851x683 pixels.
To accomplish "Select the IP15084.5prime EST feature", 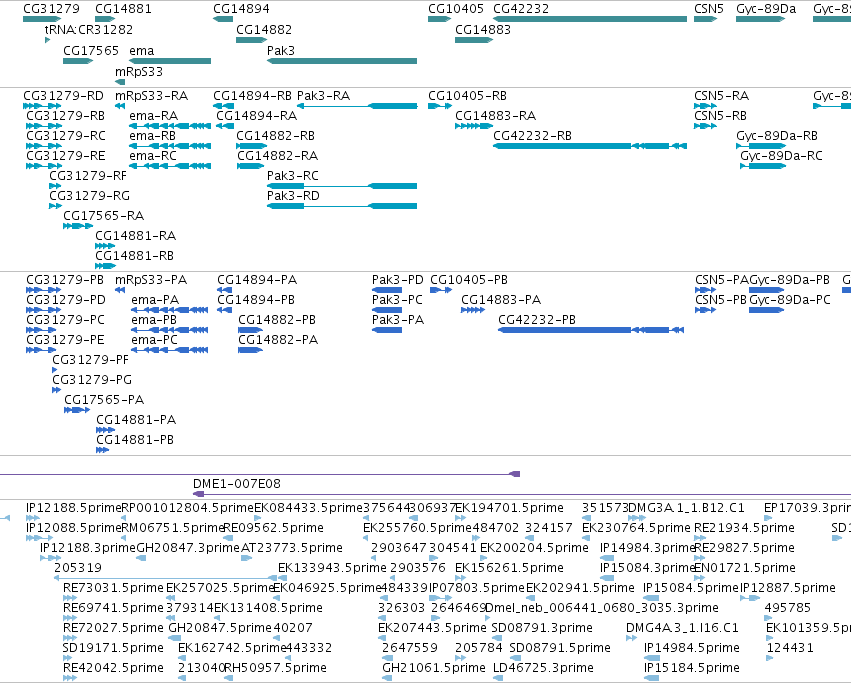I will tap(651, 598).
